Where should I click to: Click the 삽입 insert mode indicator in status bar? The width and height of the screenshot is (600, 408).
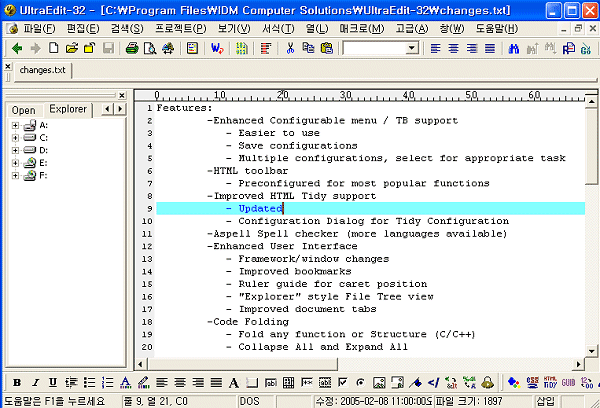coord(545,401)
